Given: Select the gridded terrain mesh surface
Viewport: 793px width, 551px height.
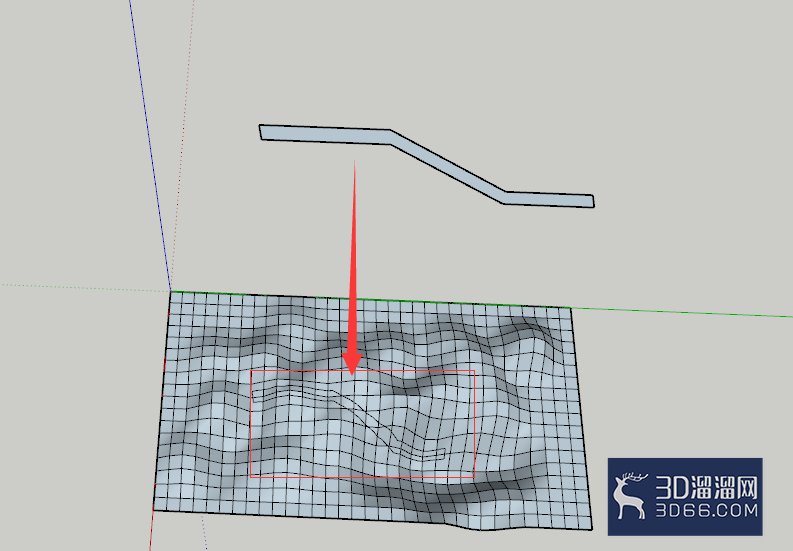Looking at the screenshot, I should (373, 411).
